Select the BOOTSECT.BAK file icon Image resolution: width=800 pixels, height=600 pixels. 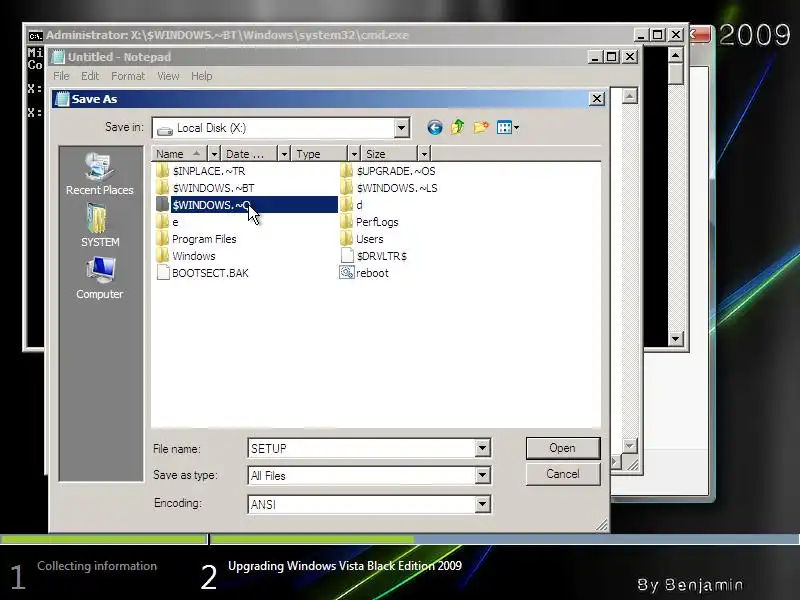pos(163,273)
